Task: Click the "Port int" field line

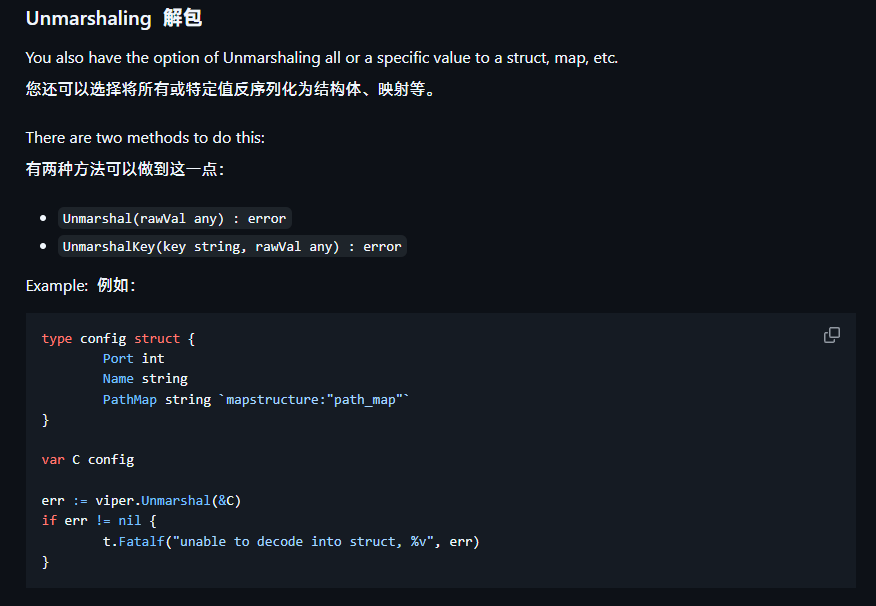Action: point(133,358)
